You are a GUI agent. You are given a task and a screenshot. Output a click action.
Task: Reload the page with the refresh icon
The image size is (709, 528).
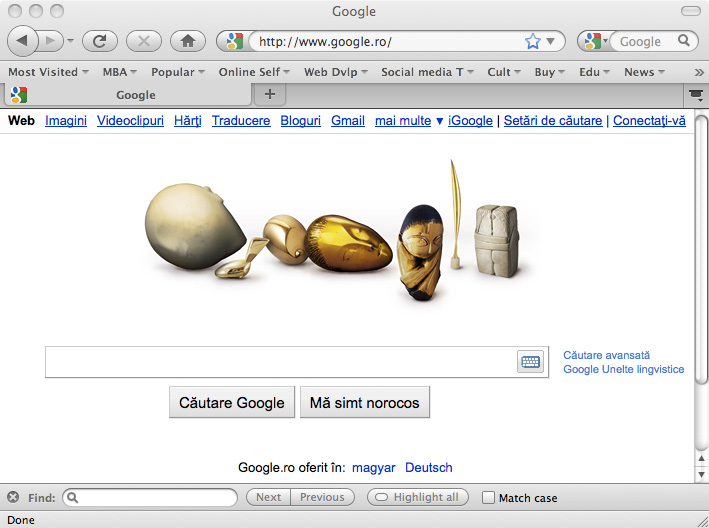pyautogui.click(x=99, y=41)
